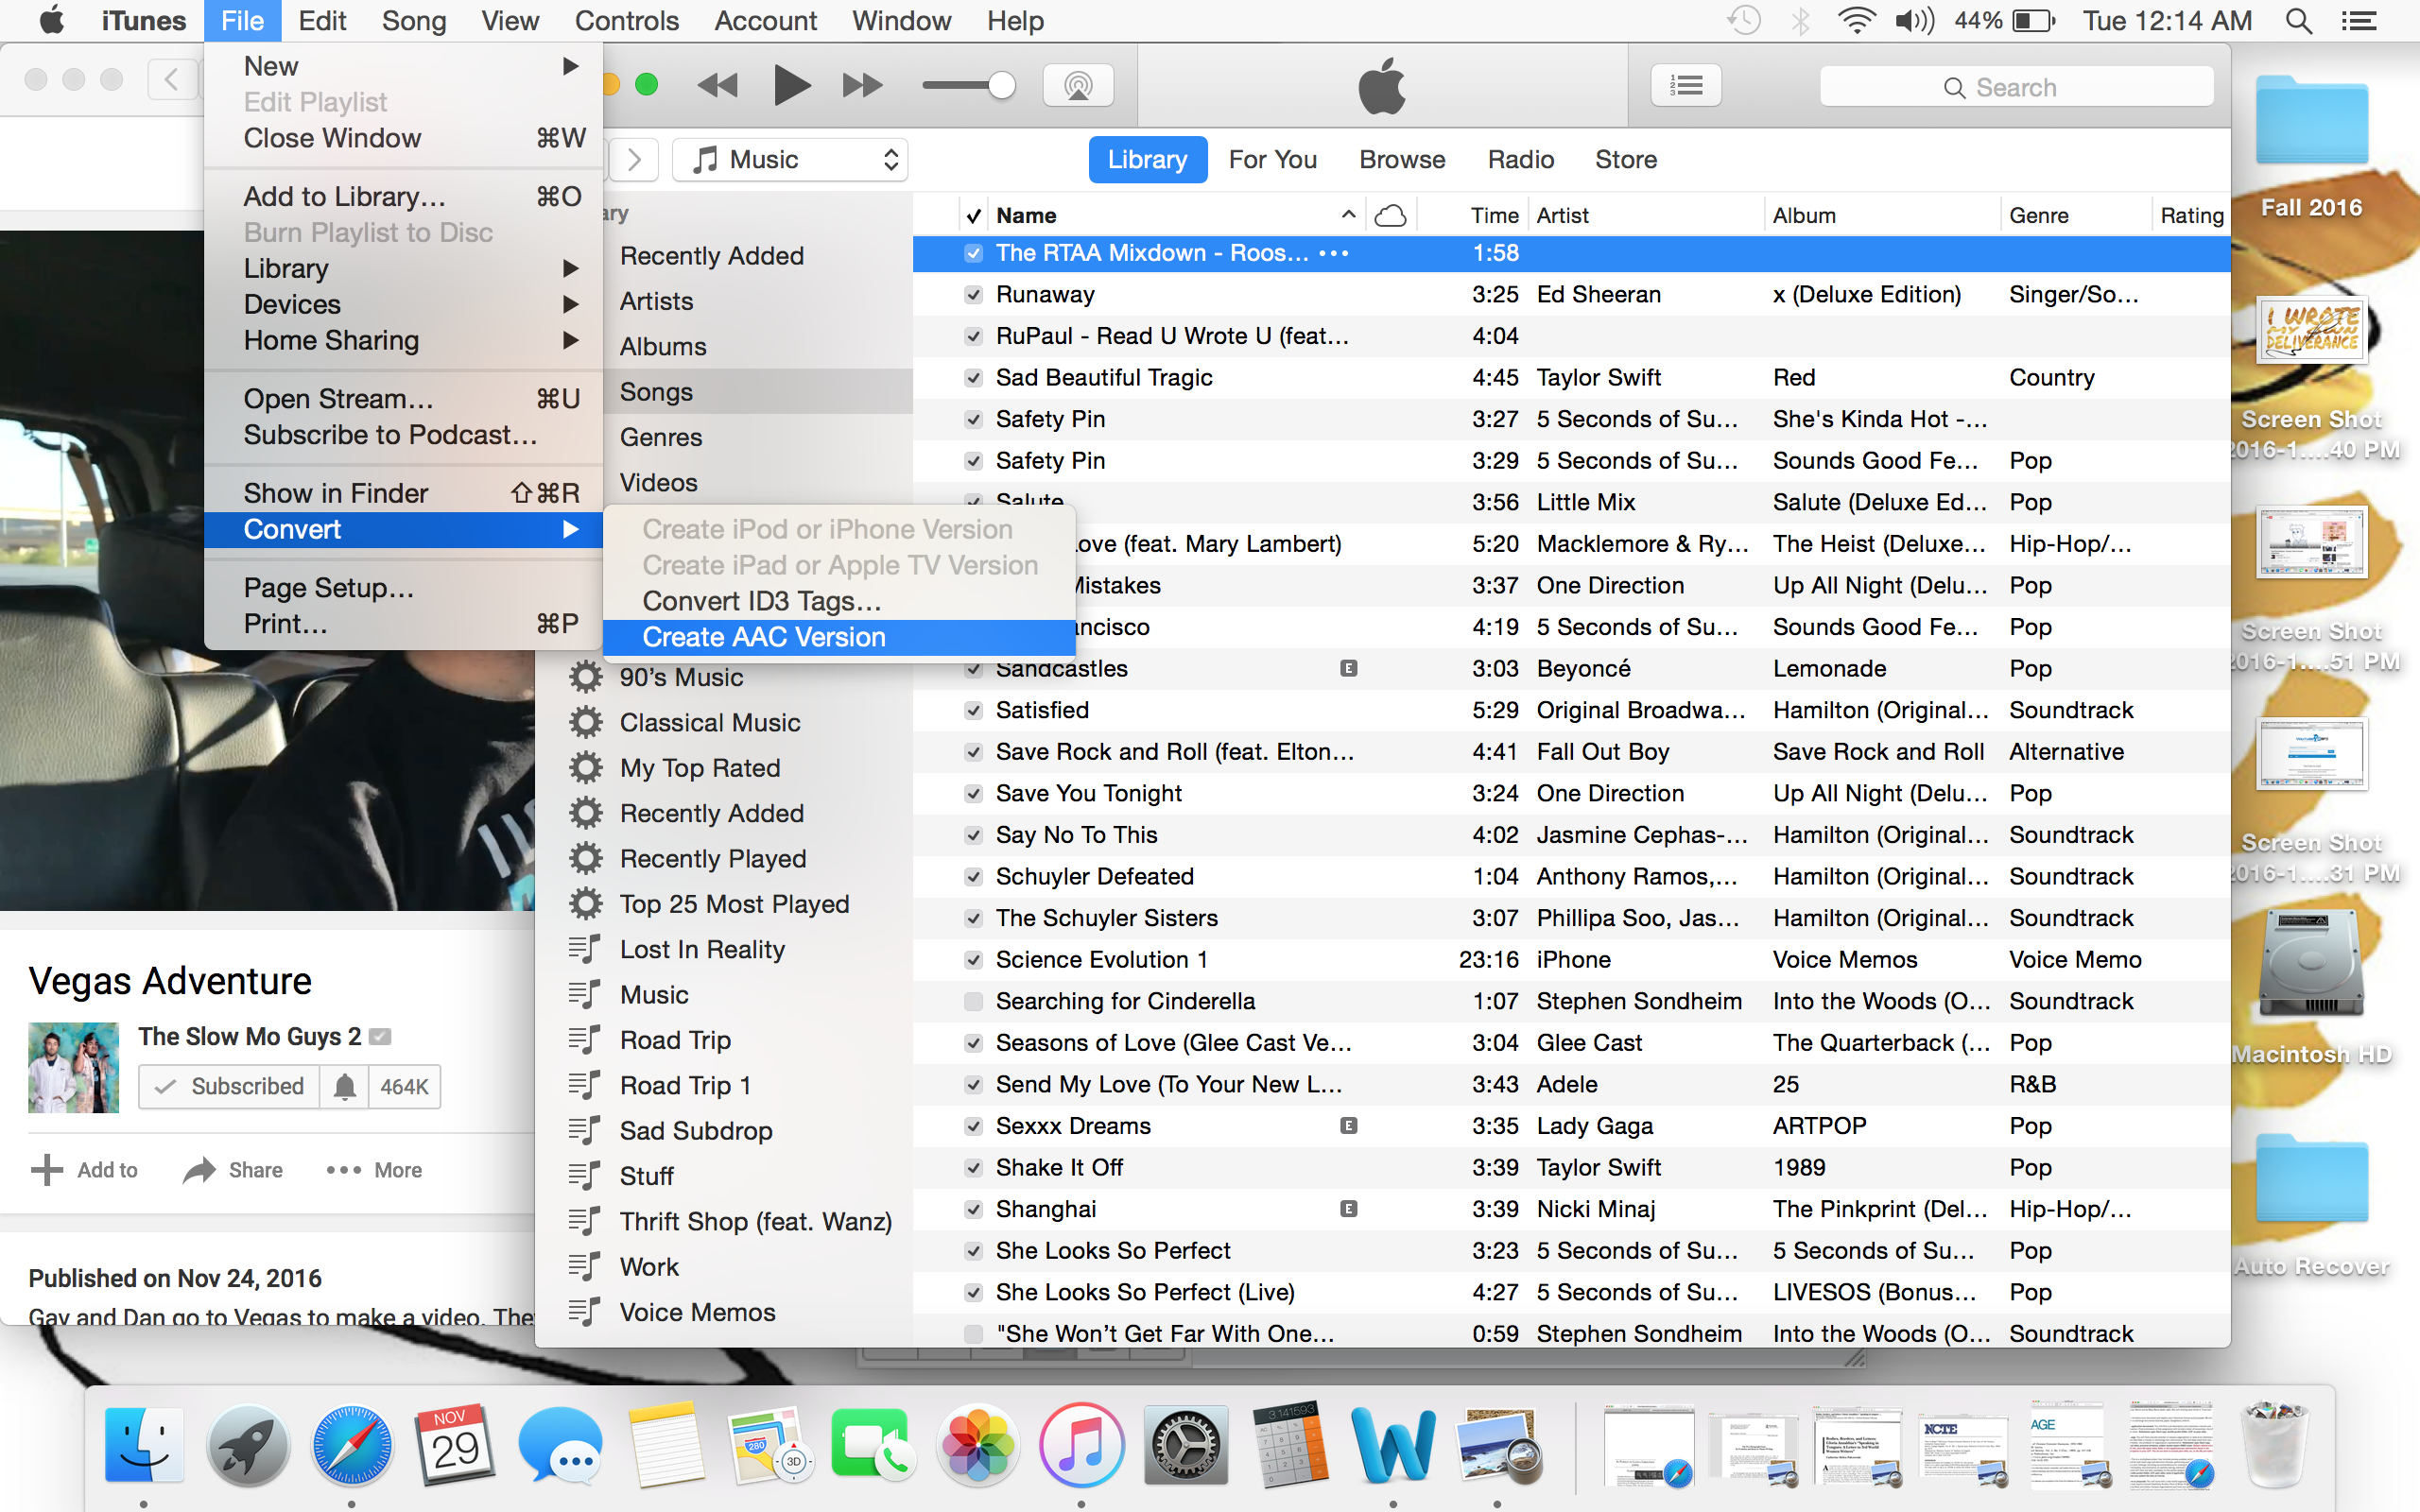Click the Songs menu item in sidebar

pyautogui.click(x=657, y=392)
